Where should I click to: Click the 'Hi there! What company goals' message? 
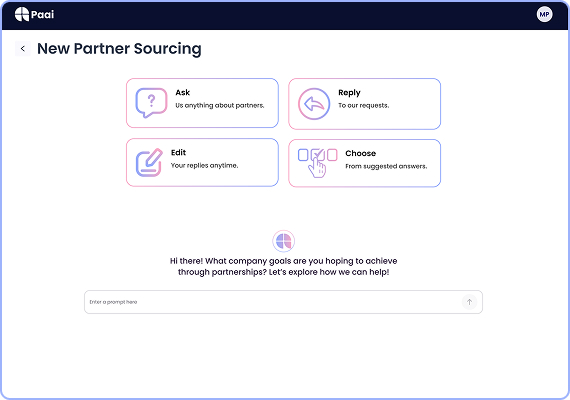[284, 267]
